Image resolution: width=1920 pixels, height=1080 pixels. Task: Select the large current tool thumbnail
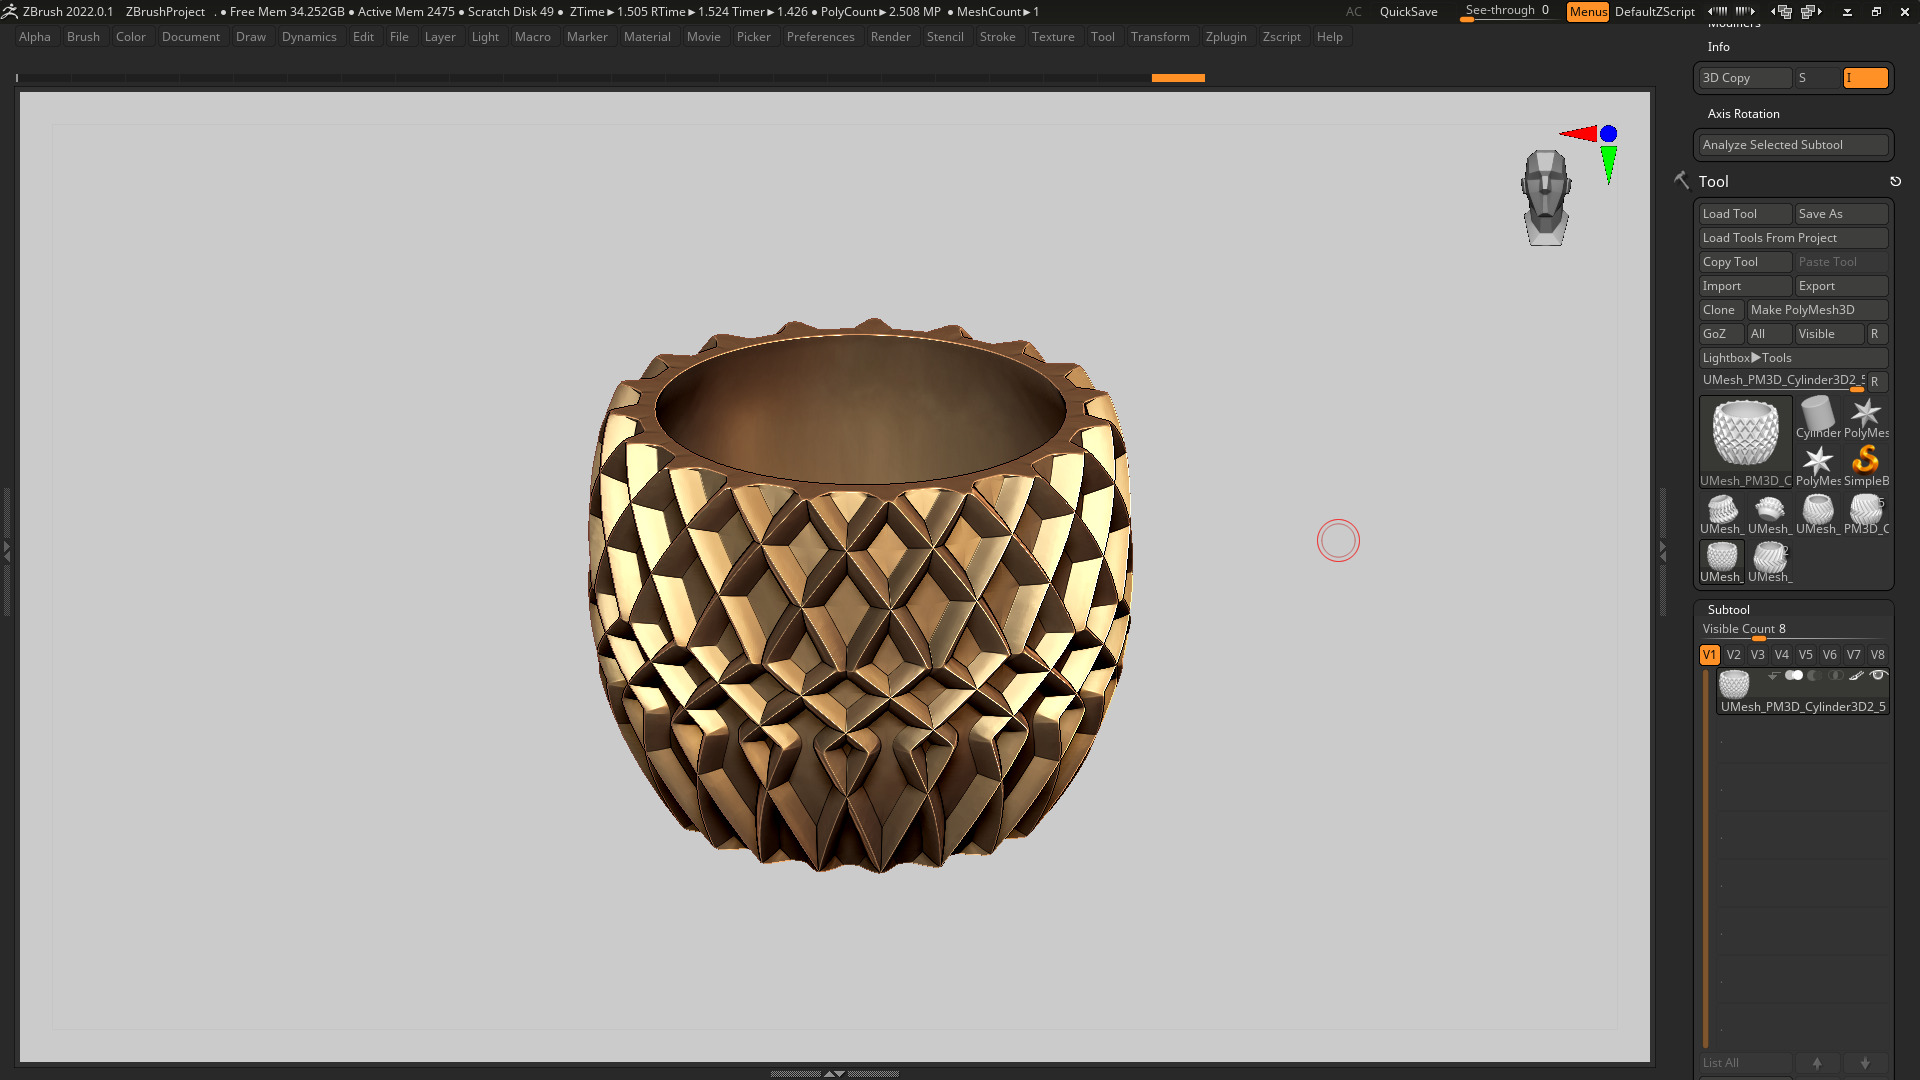click(x=1745, y=441)
